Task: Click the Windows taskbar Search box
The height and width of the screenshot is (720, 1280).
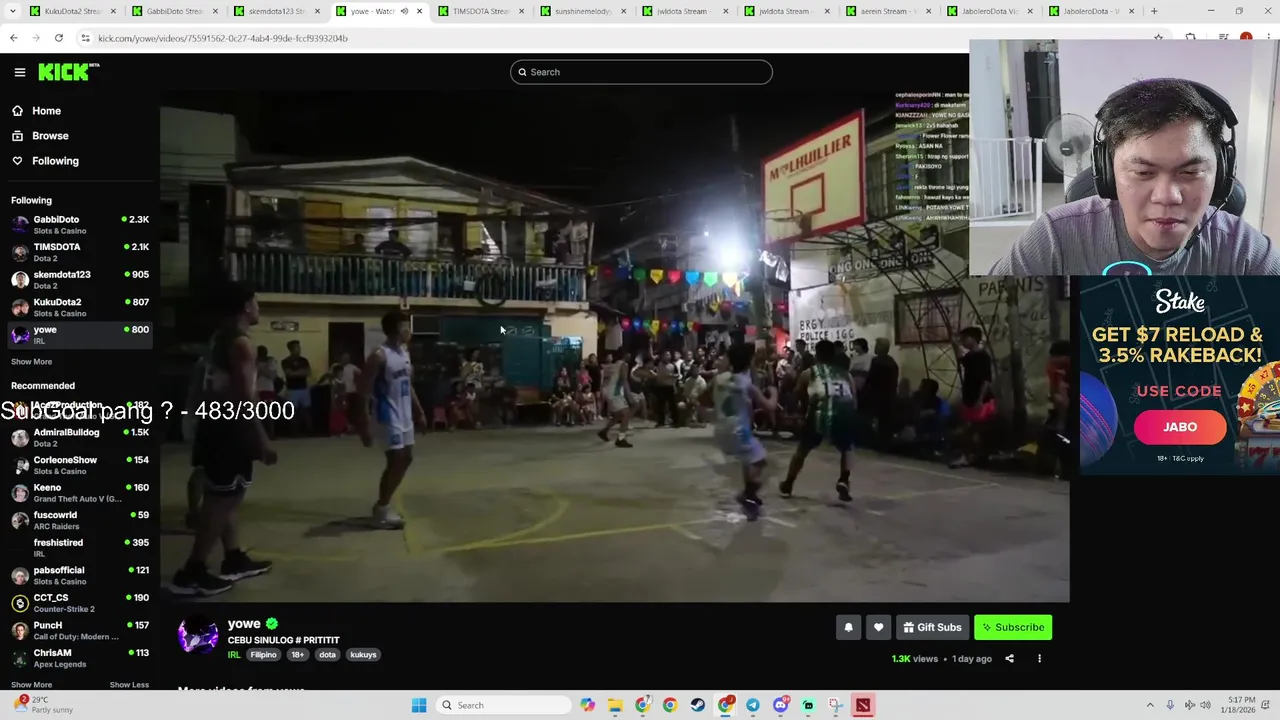Action: [504, 705]
